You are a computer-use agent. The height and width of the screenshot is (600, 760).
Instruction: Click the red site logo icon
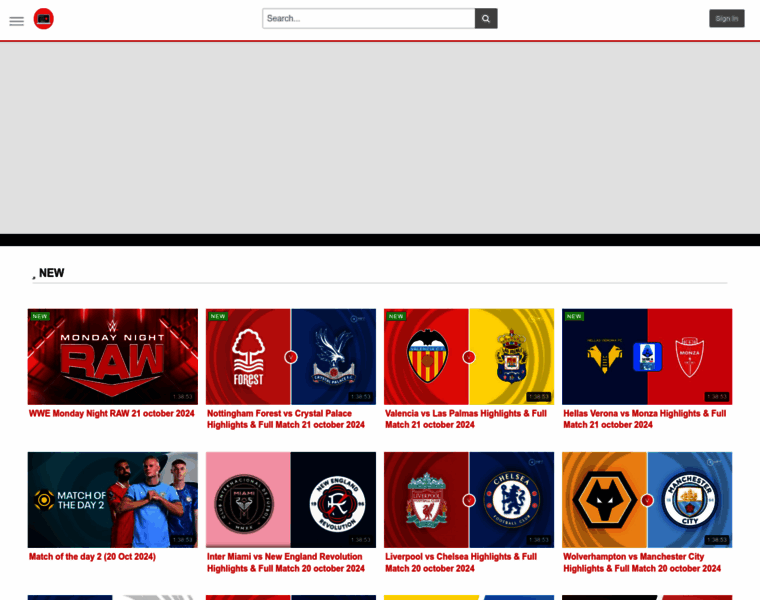(x=44, y=19)
